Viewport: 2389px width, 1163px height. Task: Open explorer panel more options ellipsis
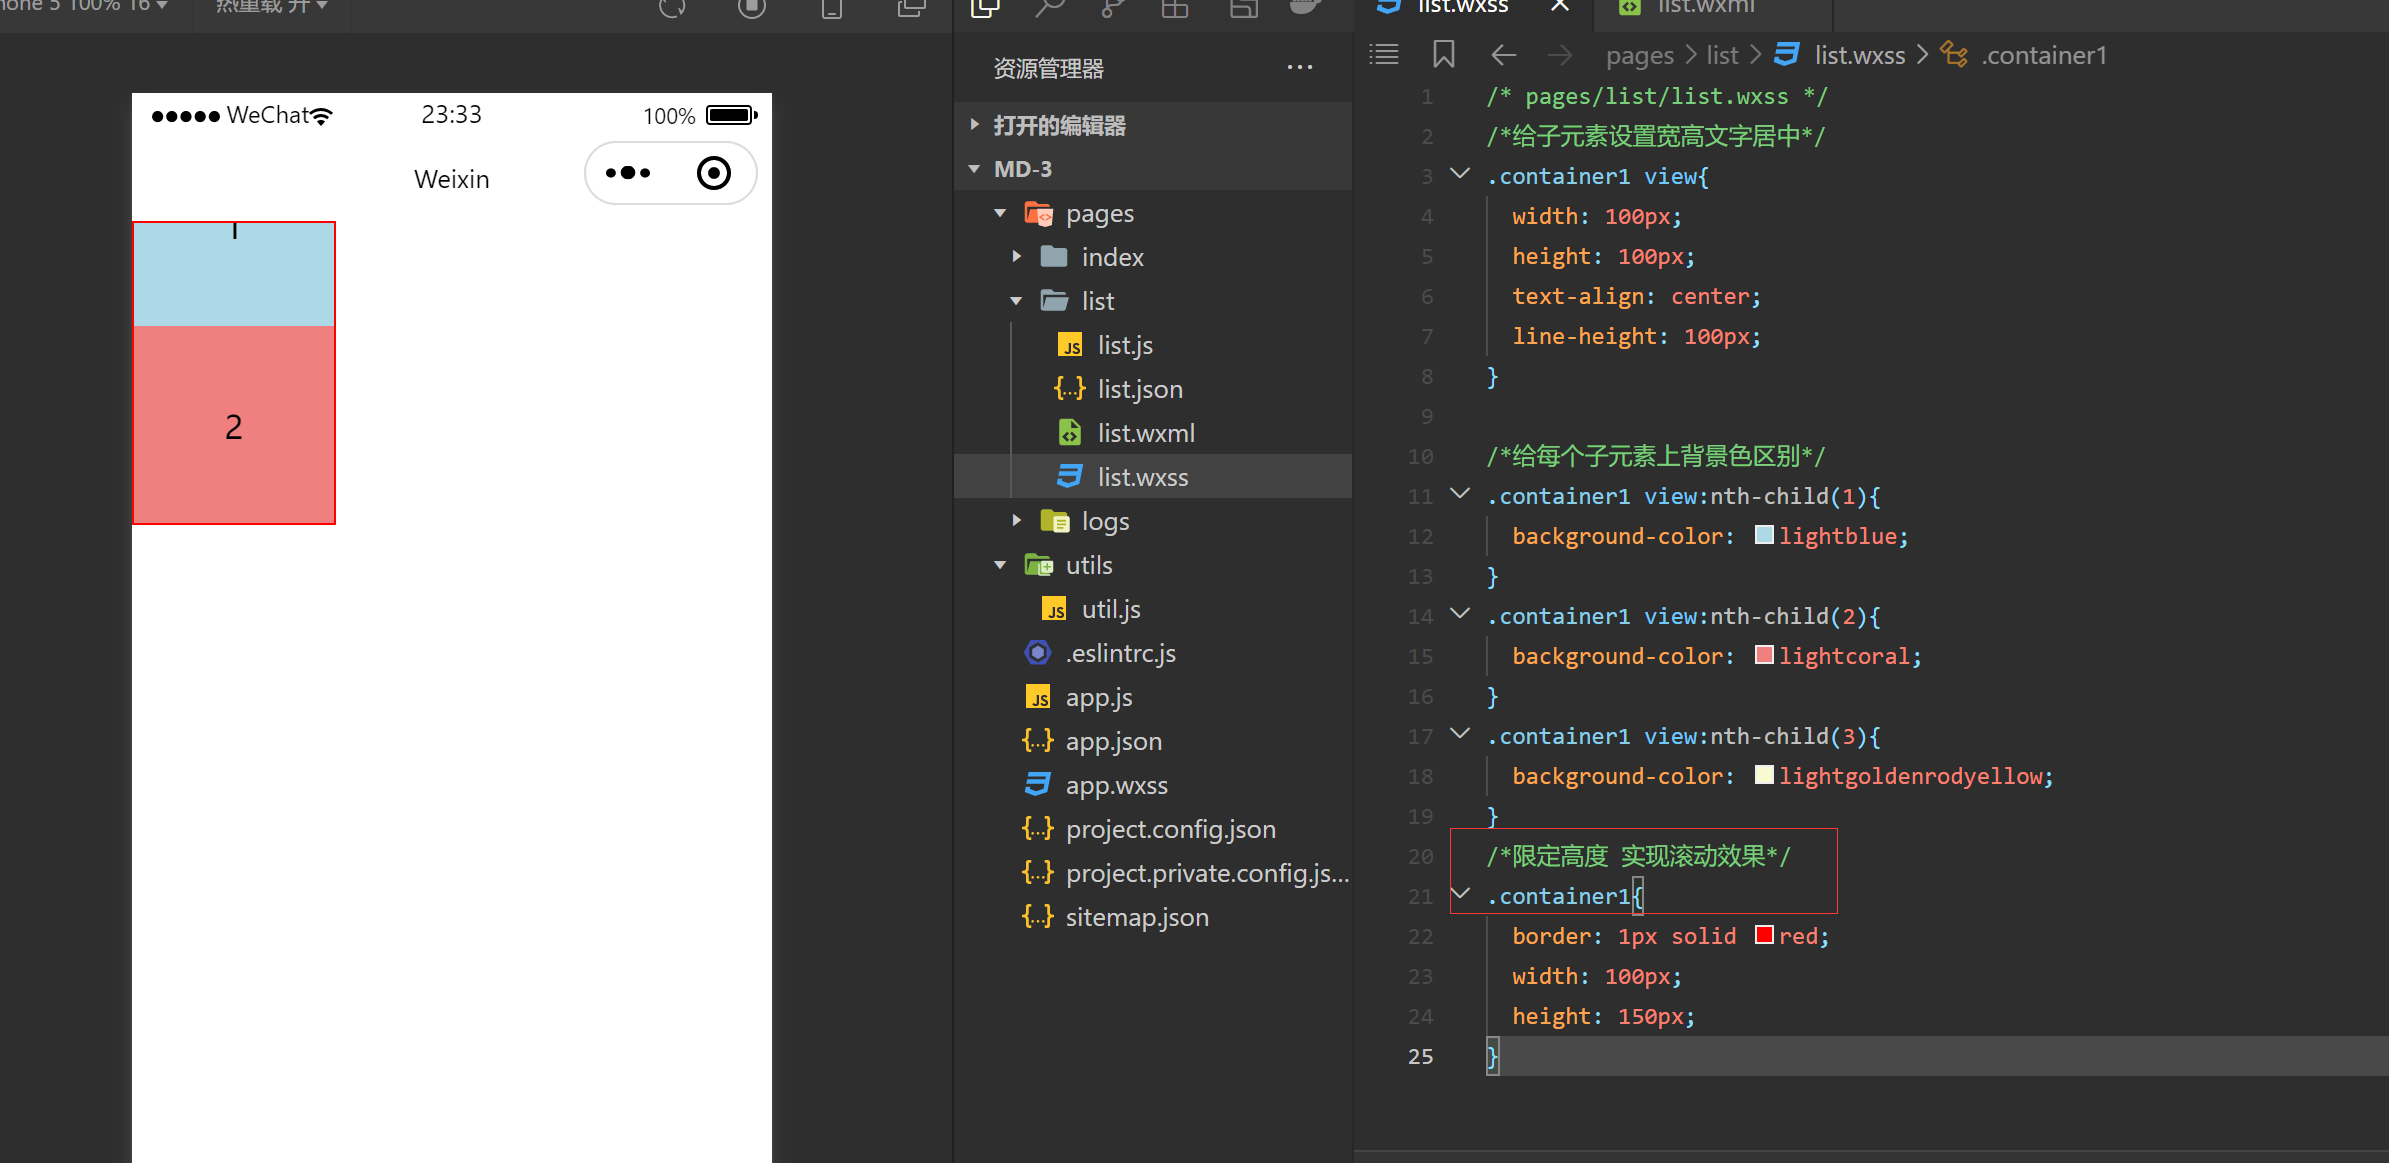click(1299, 67)
